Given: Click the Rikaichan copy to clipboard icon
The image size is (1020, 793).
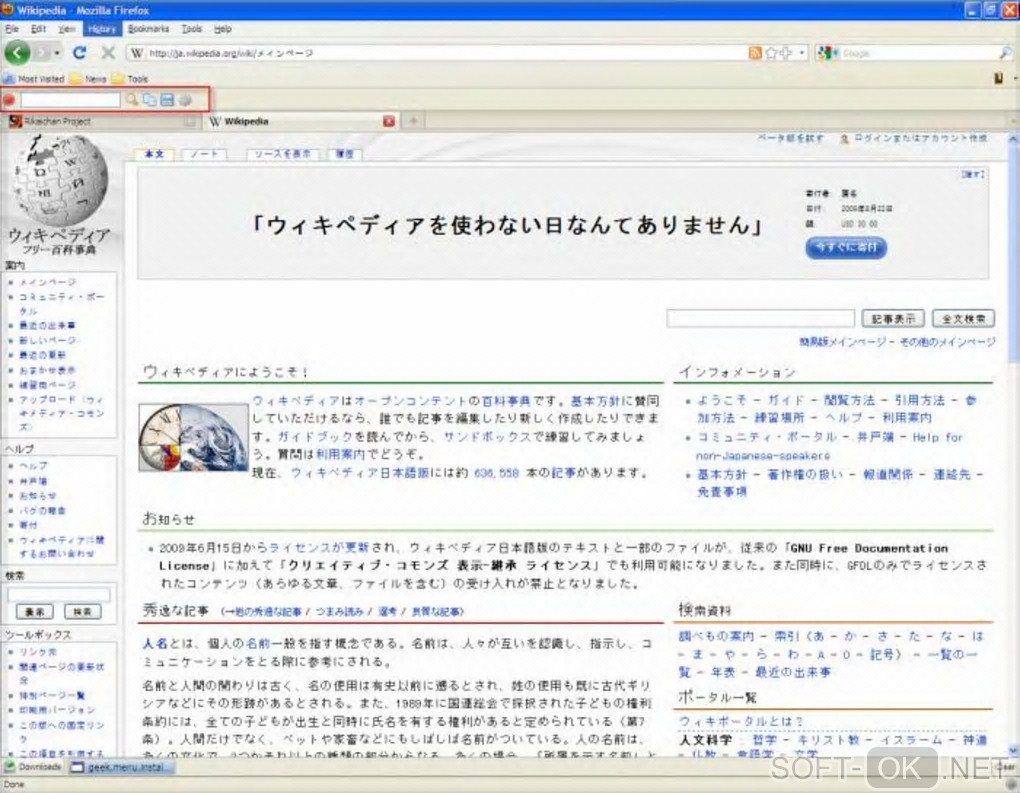Looking at the screenshot, I should pyautogui.click(x=150, y=100).
